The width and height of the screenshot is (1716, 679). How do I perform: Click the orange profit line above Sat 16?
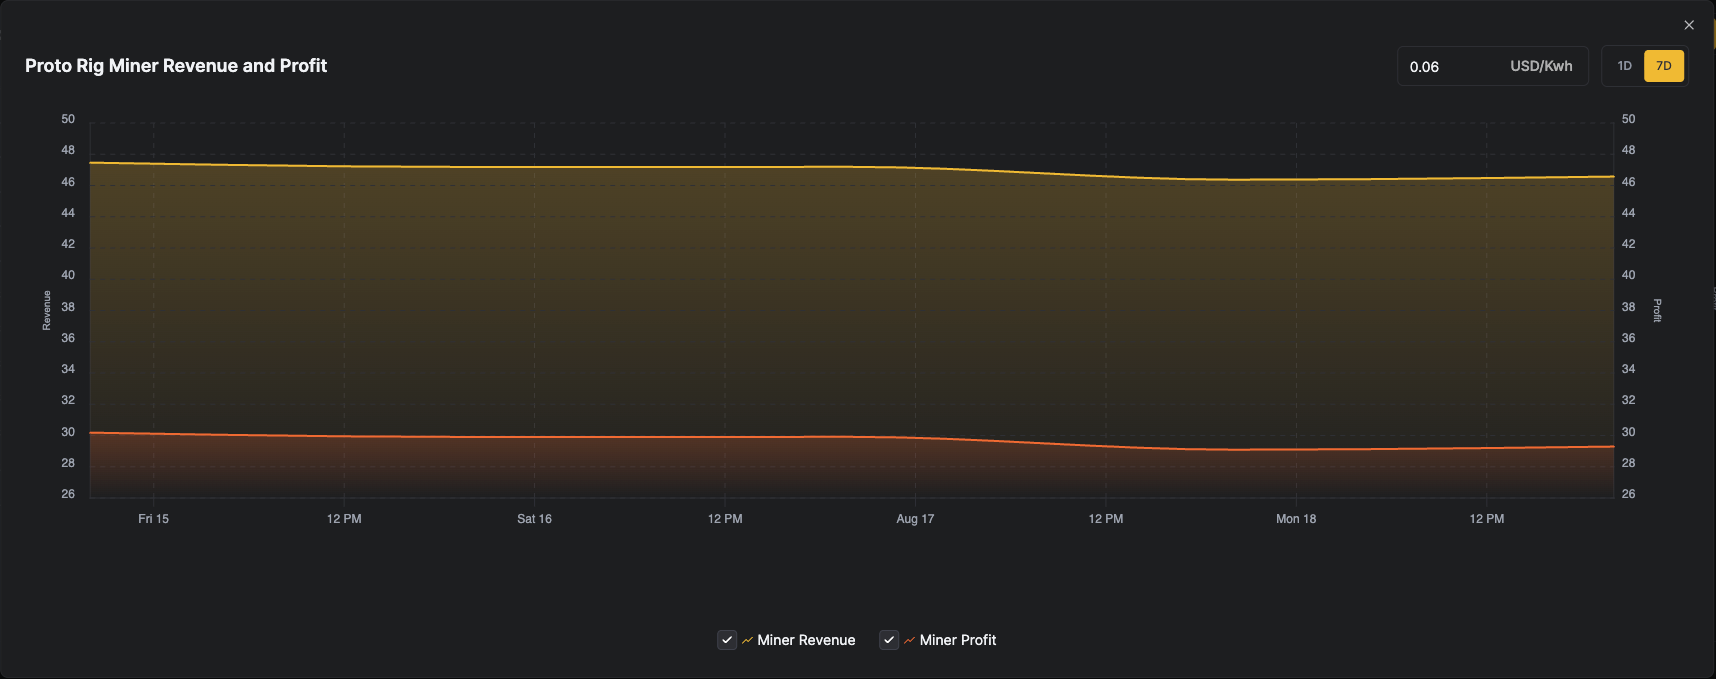[x=534, y=437]
